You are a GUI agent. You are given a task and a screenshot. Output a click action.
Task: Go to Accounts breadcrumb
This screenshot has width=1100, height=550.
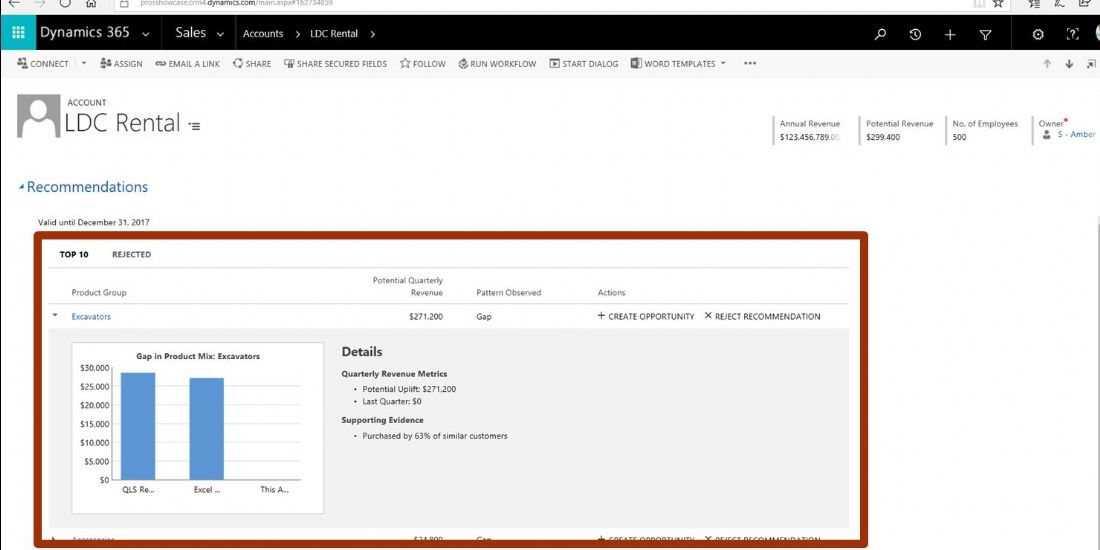pos(263,34)
